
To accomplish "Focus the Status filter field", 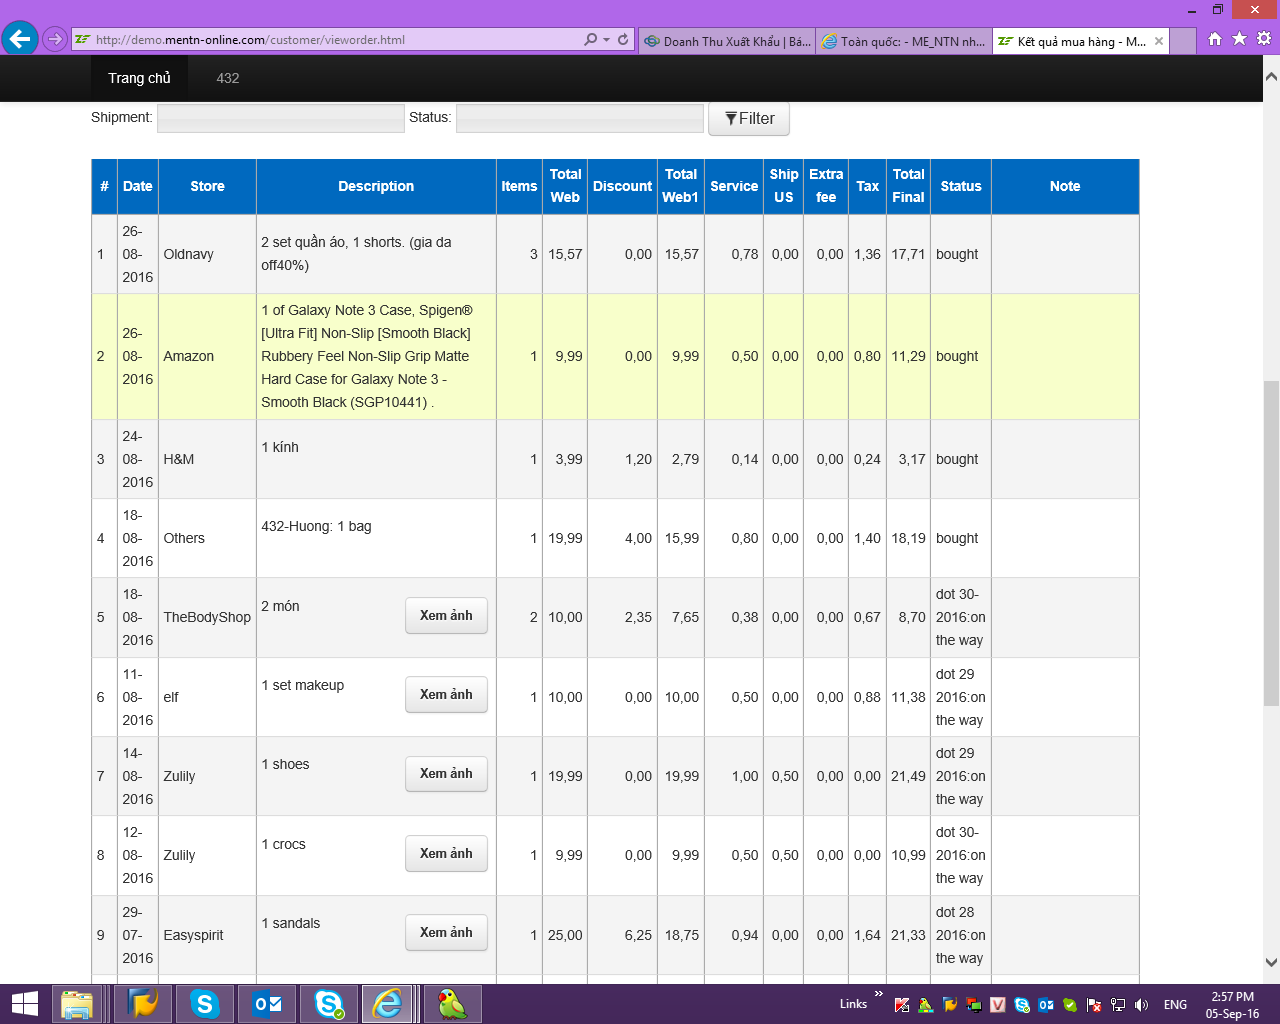I will [580, 118].
